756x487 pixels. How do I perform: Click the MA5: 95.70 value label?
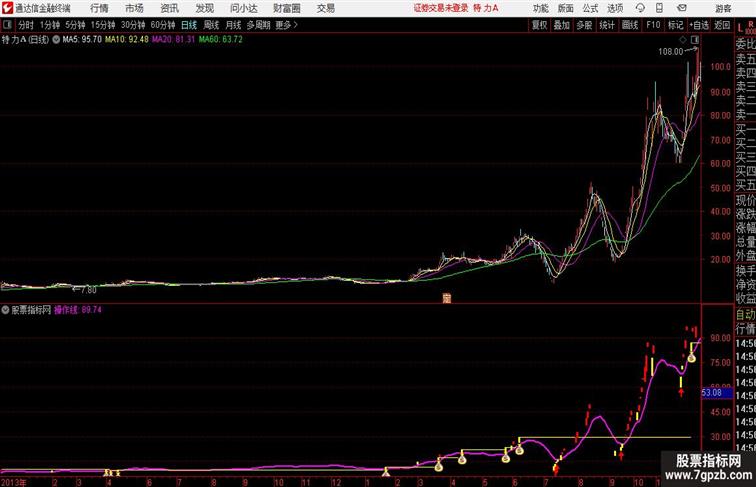click(x=82, y=40)
